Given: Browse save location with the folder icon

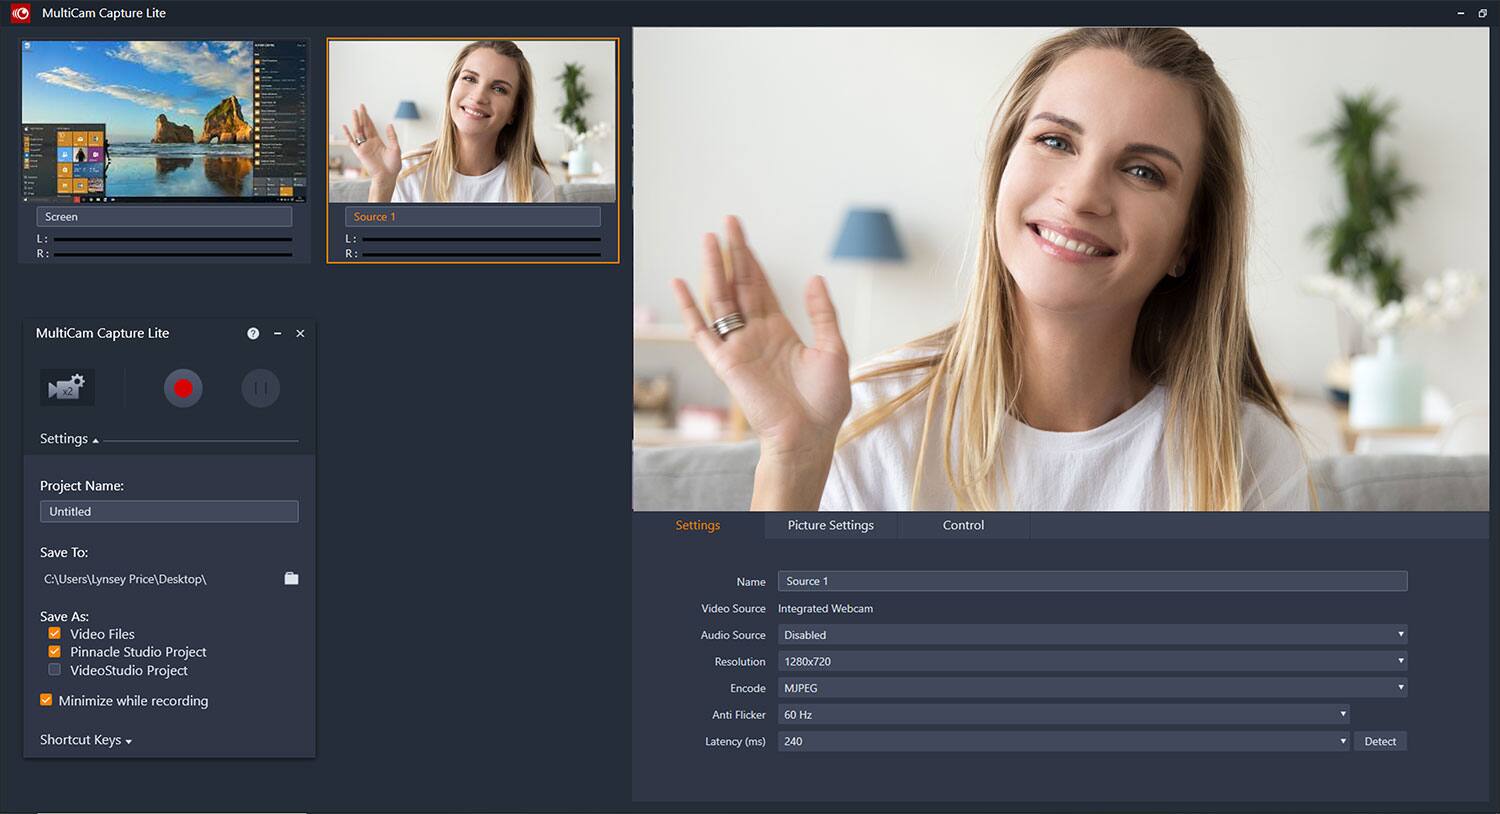Looking at the screenshot, I should pos(291,579).
